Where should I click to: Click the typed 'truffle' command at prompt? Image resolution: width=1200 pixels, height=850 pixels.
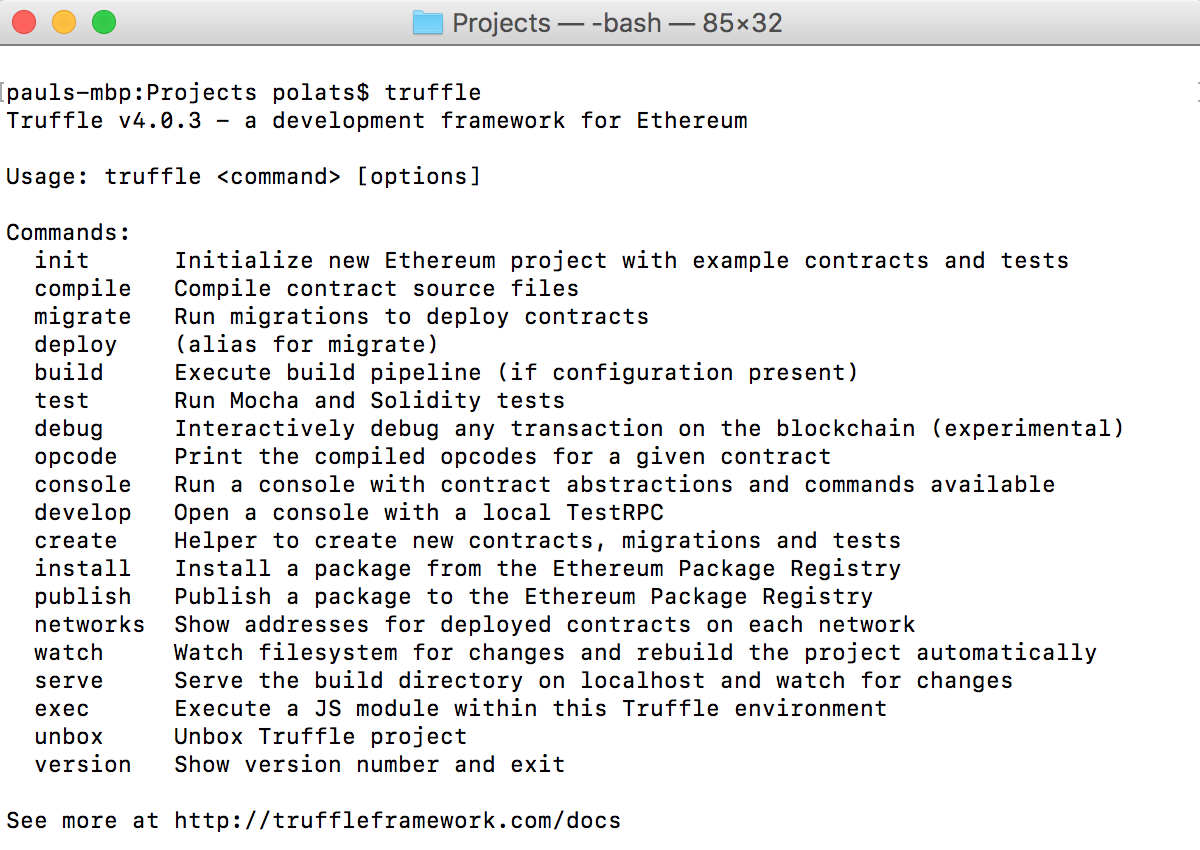coord(433,93)
